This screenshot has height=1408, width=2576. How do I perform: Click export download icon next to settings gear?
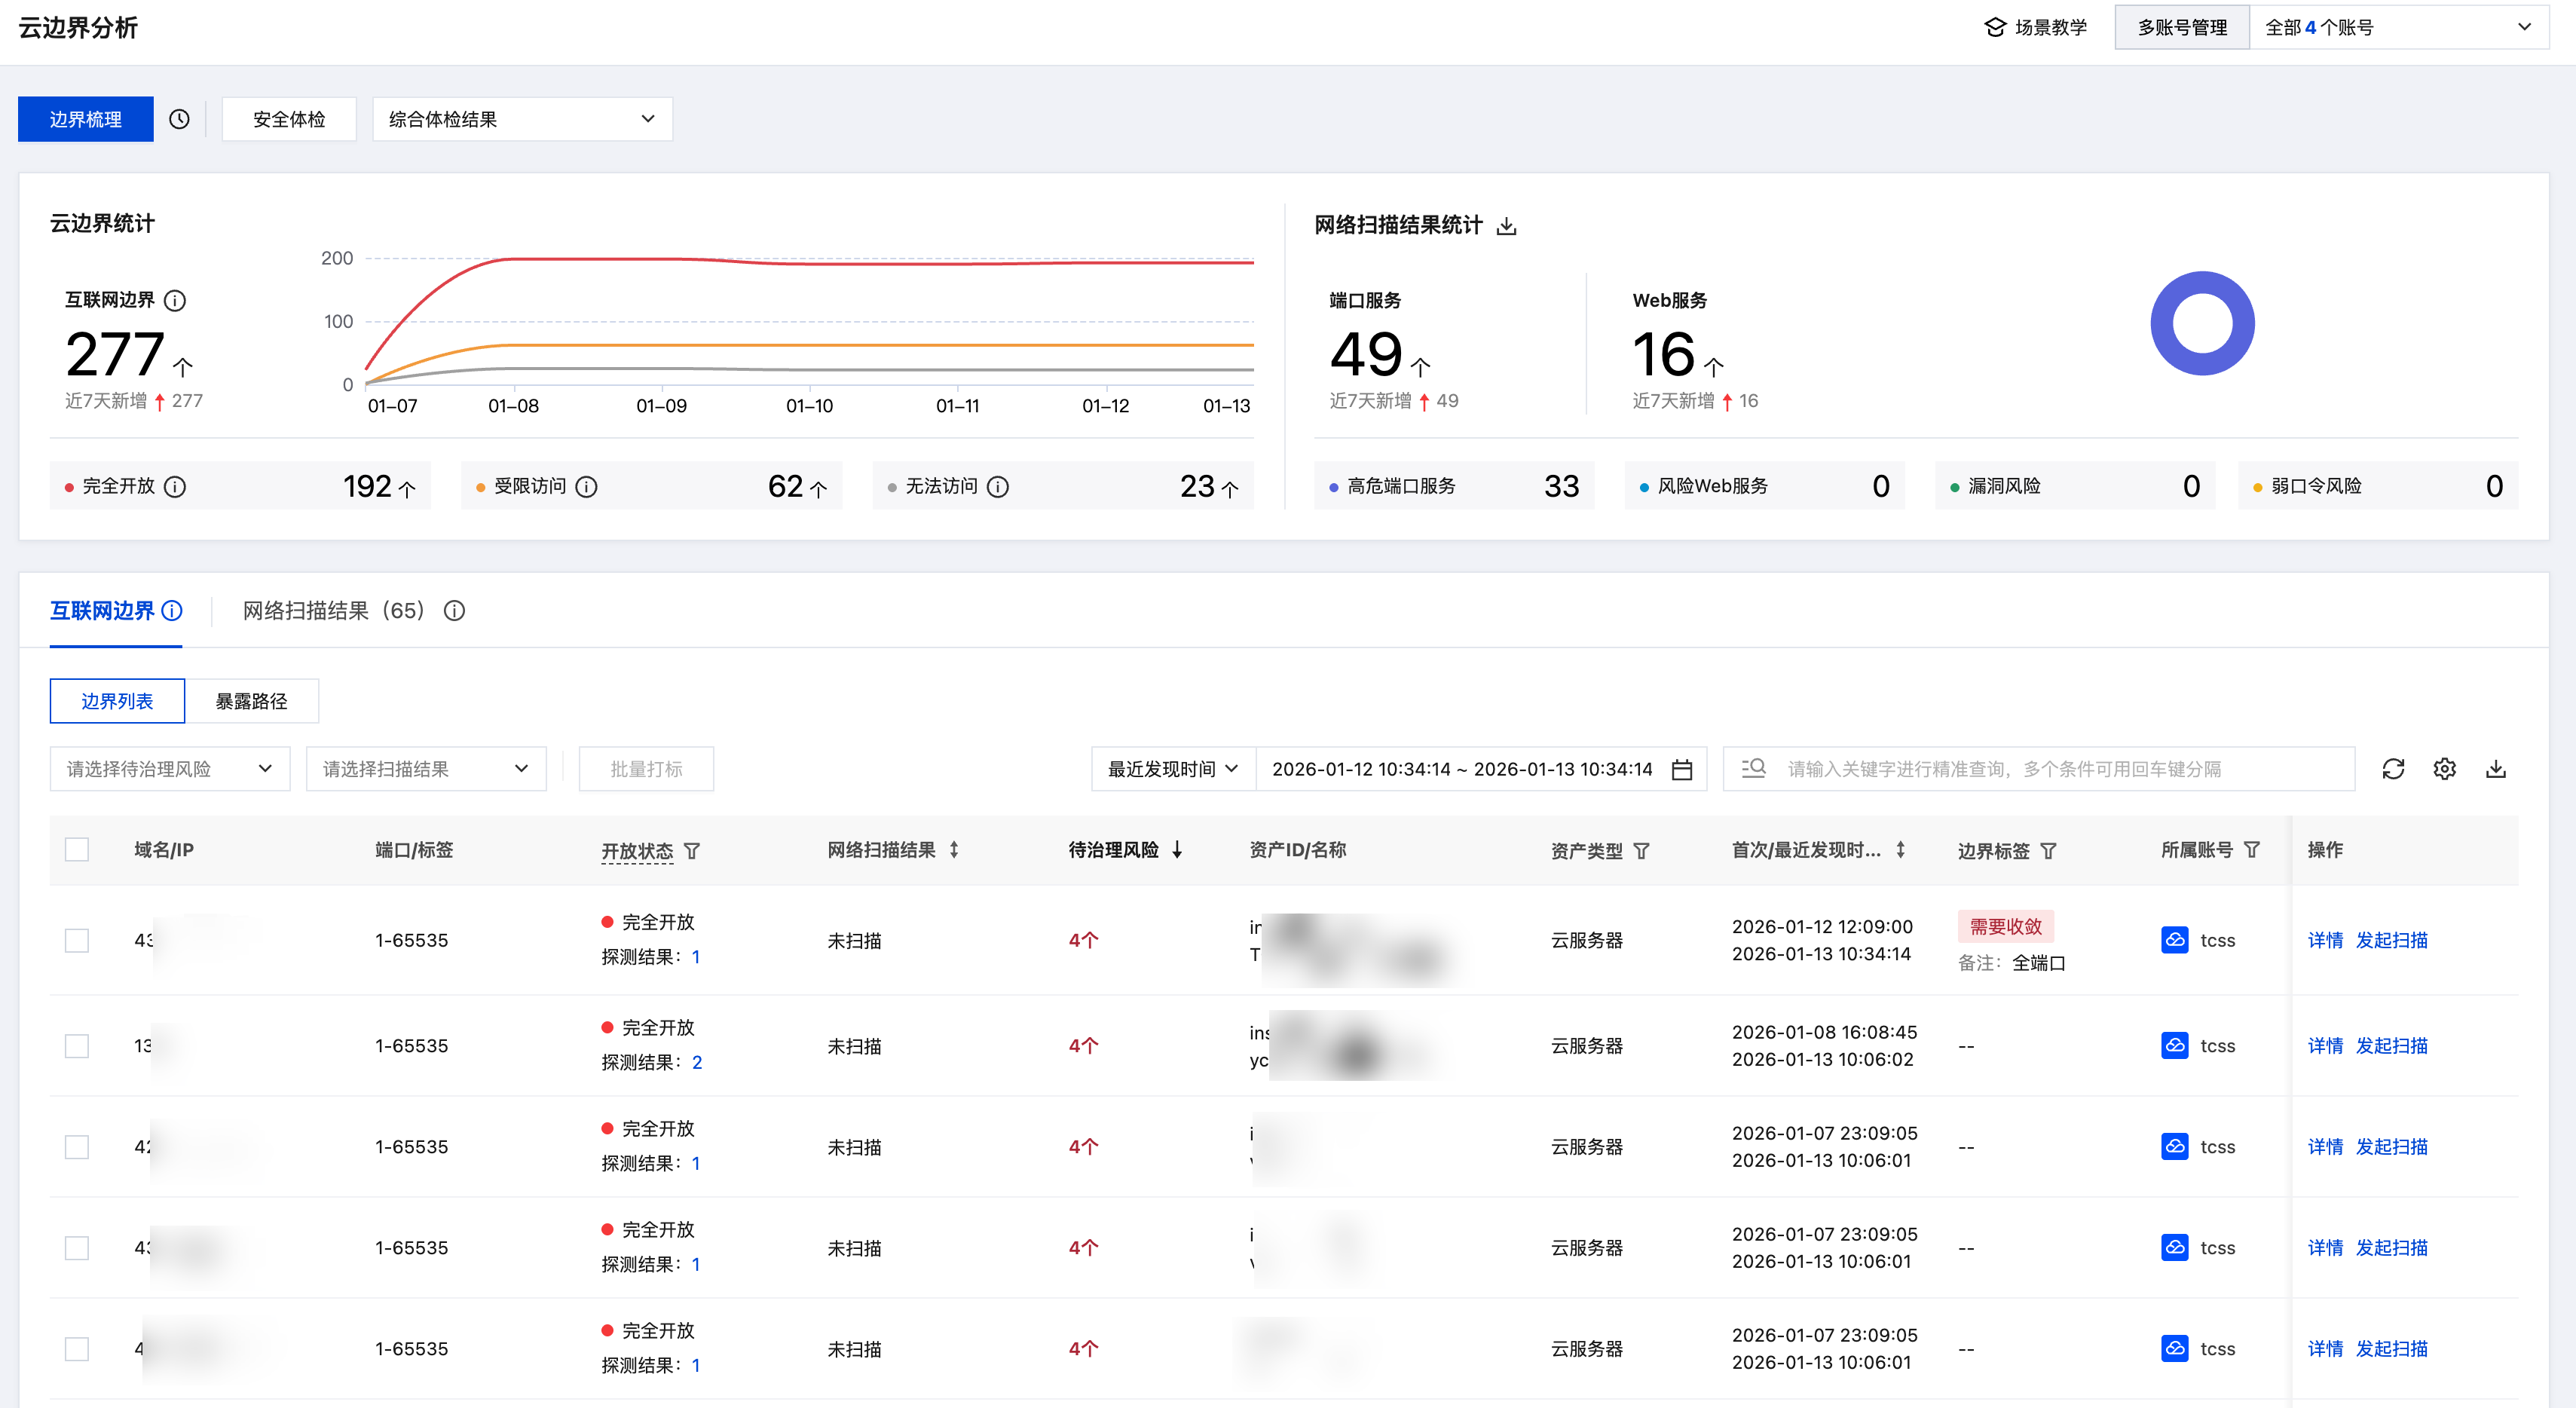[x=2495, y=769]
